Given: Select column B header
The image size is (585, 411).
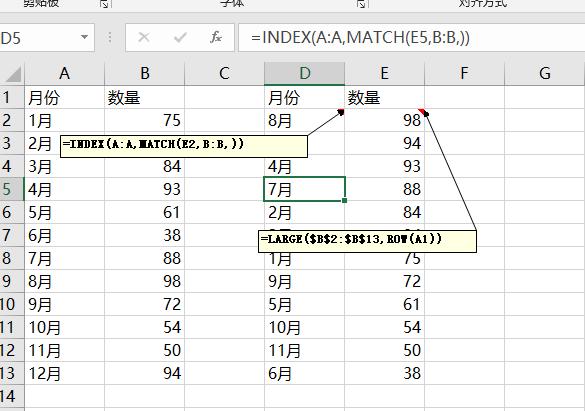Looking at the screenshot, I should [145, 73].
